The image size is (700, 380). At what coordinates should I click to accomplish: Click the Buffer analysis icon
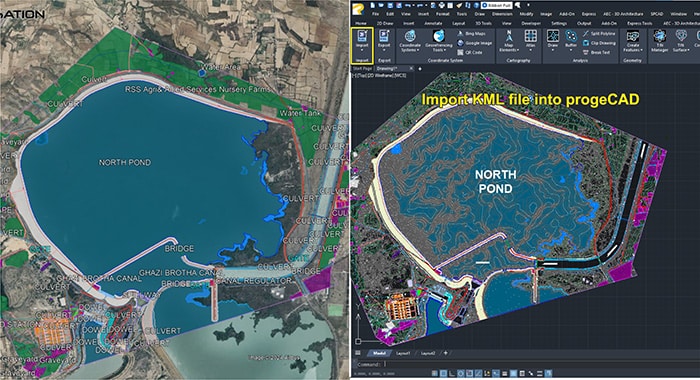coord(571,39)
